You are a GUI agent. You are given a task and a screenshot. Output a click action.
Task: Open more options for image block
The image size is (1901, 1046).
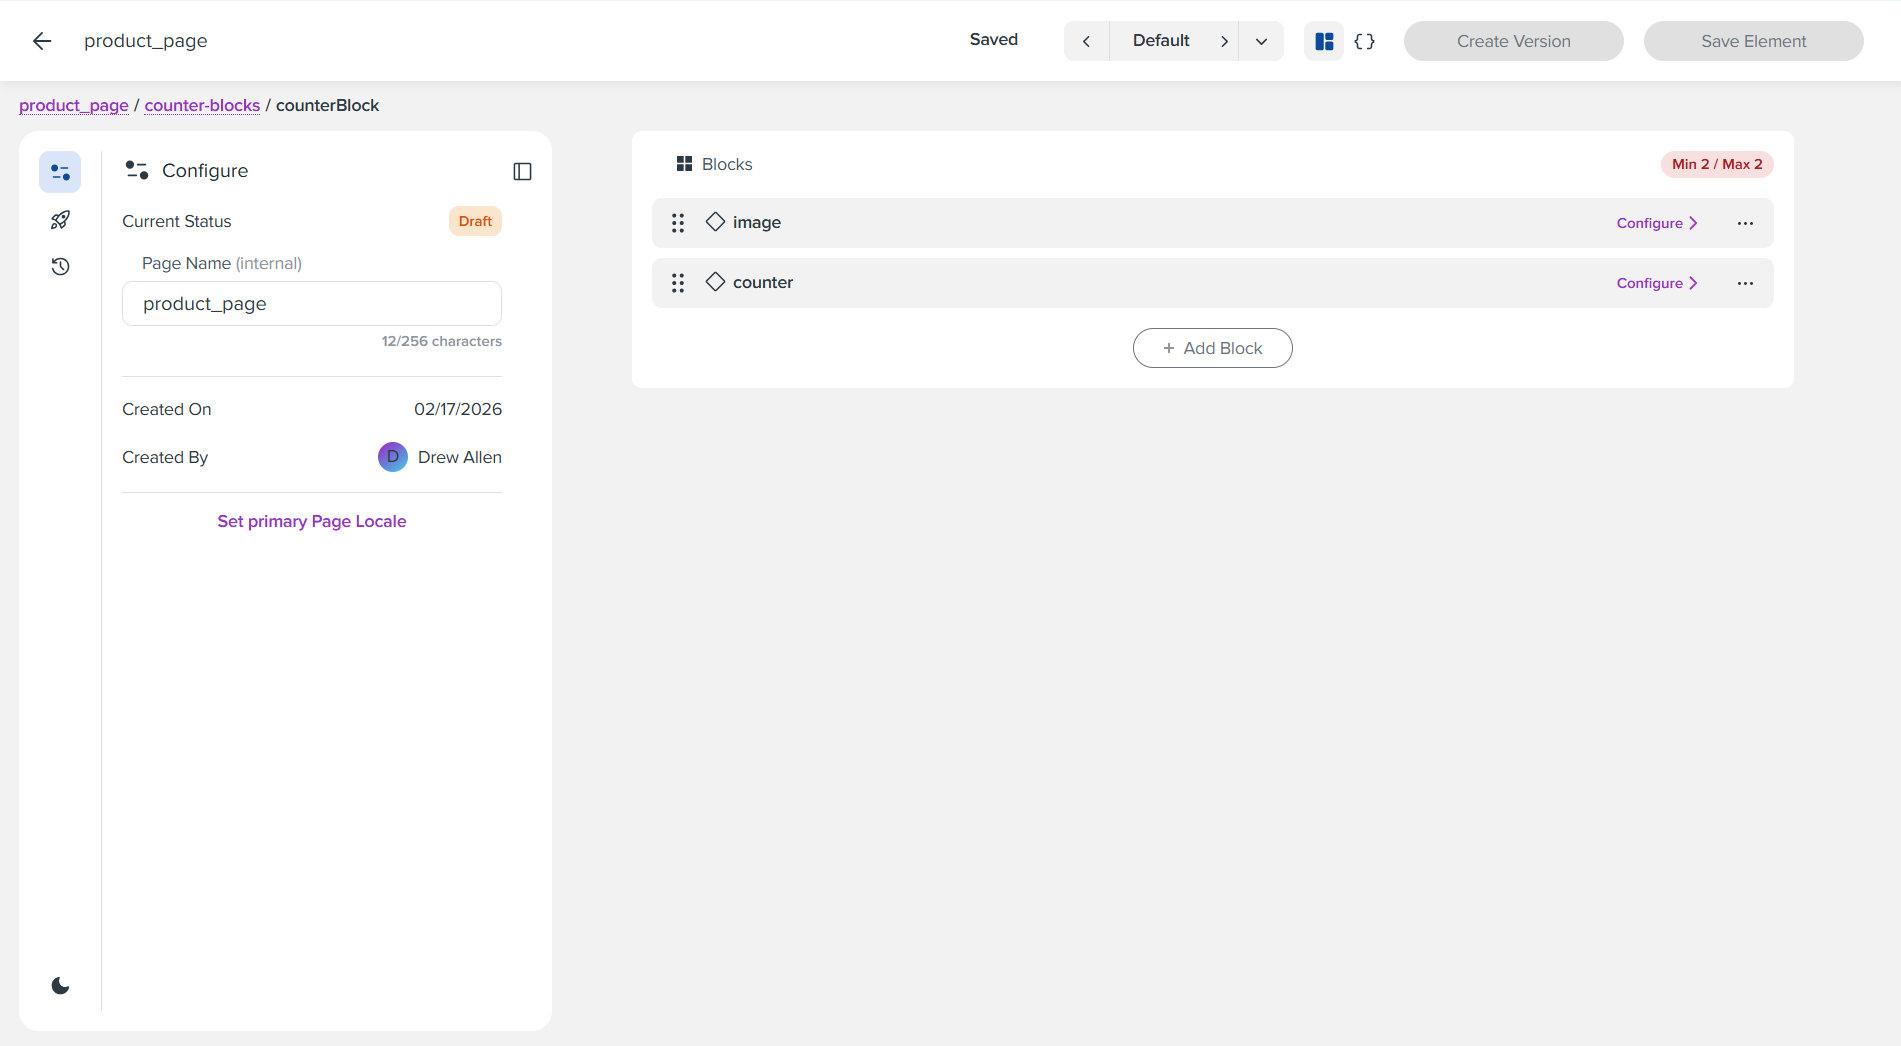(x=1745, y=223)
